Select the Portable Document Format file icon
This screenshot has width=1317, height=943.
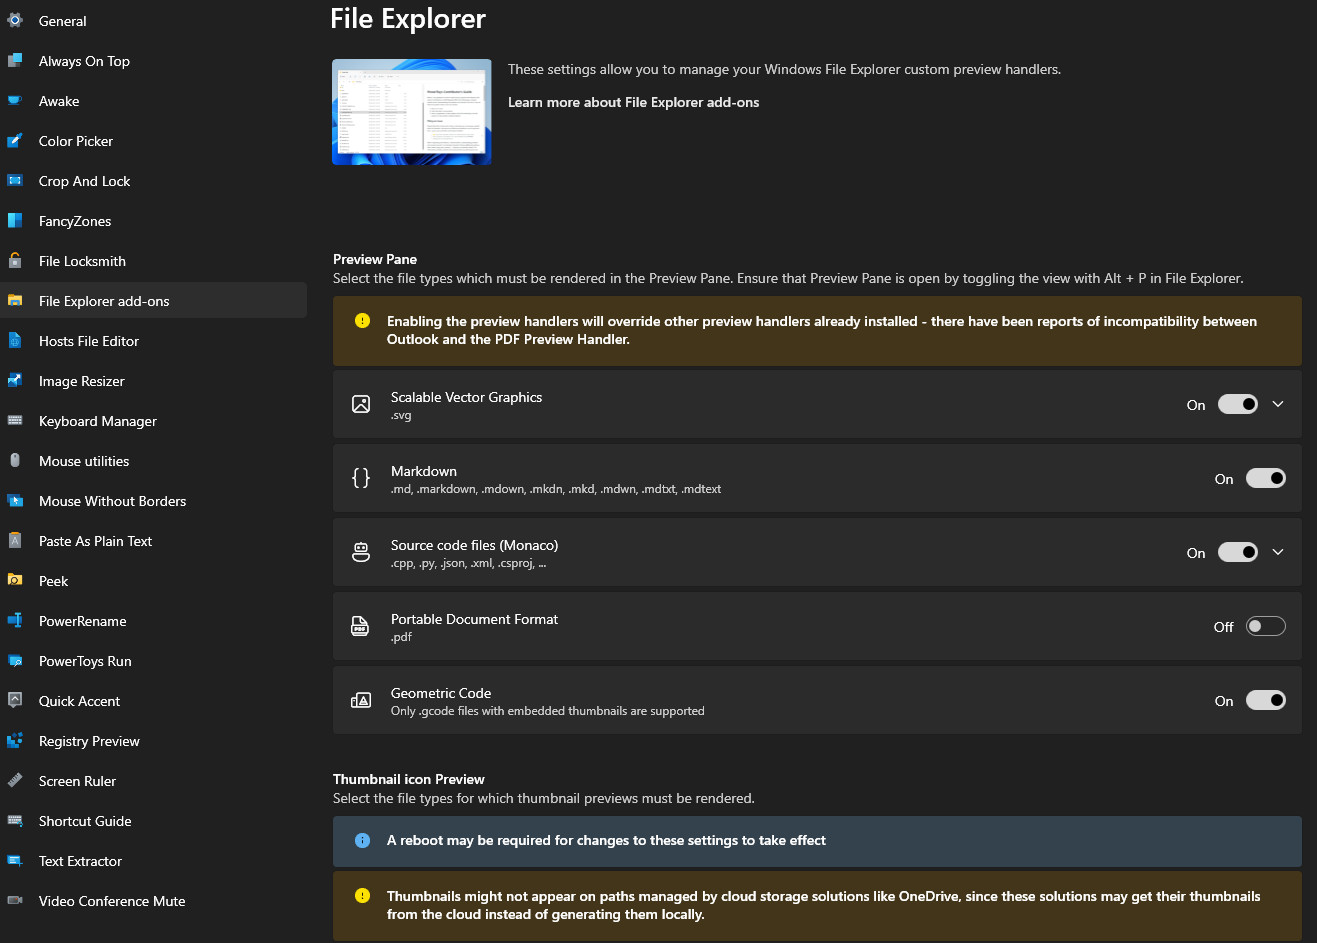tap(361, 626)
